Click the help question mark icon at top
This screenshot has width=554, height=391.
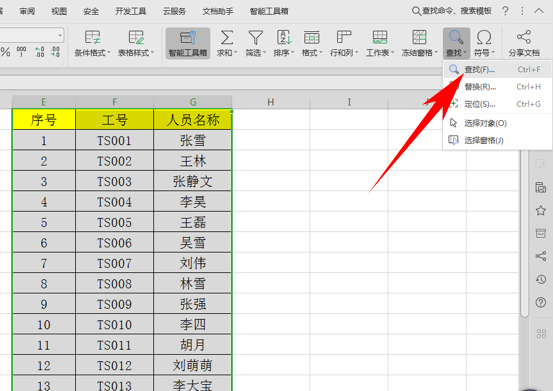(x=505, y=11)
